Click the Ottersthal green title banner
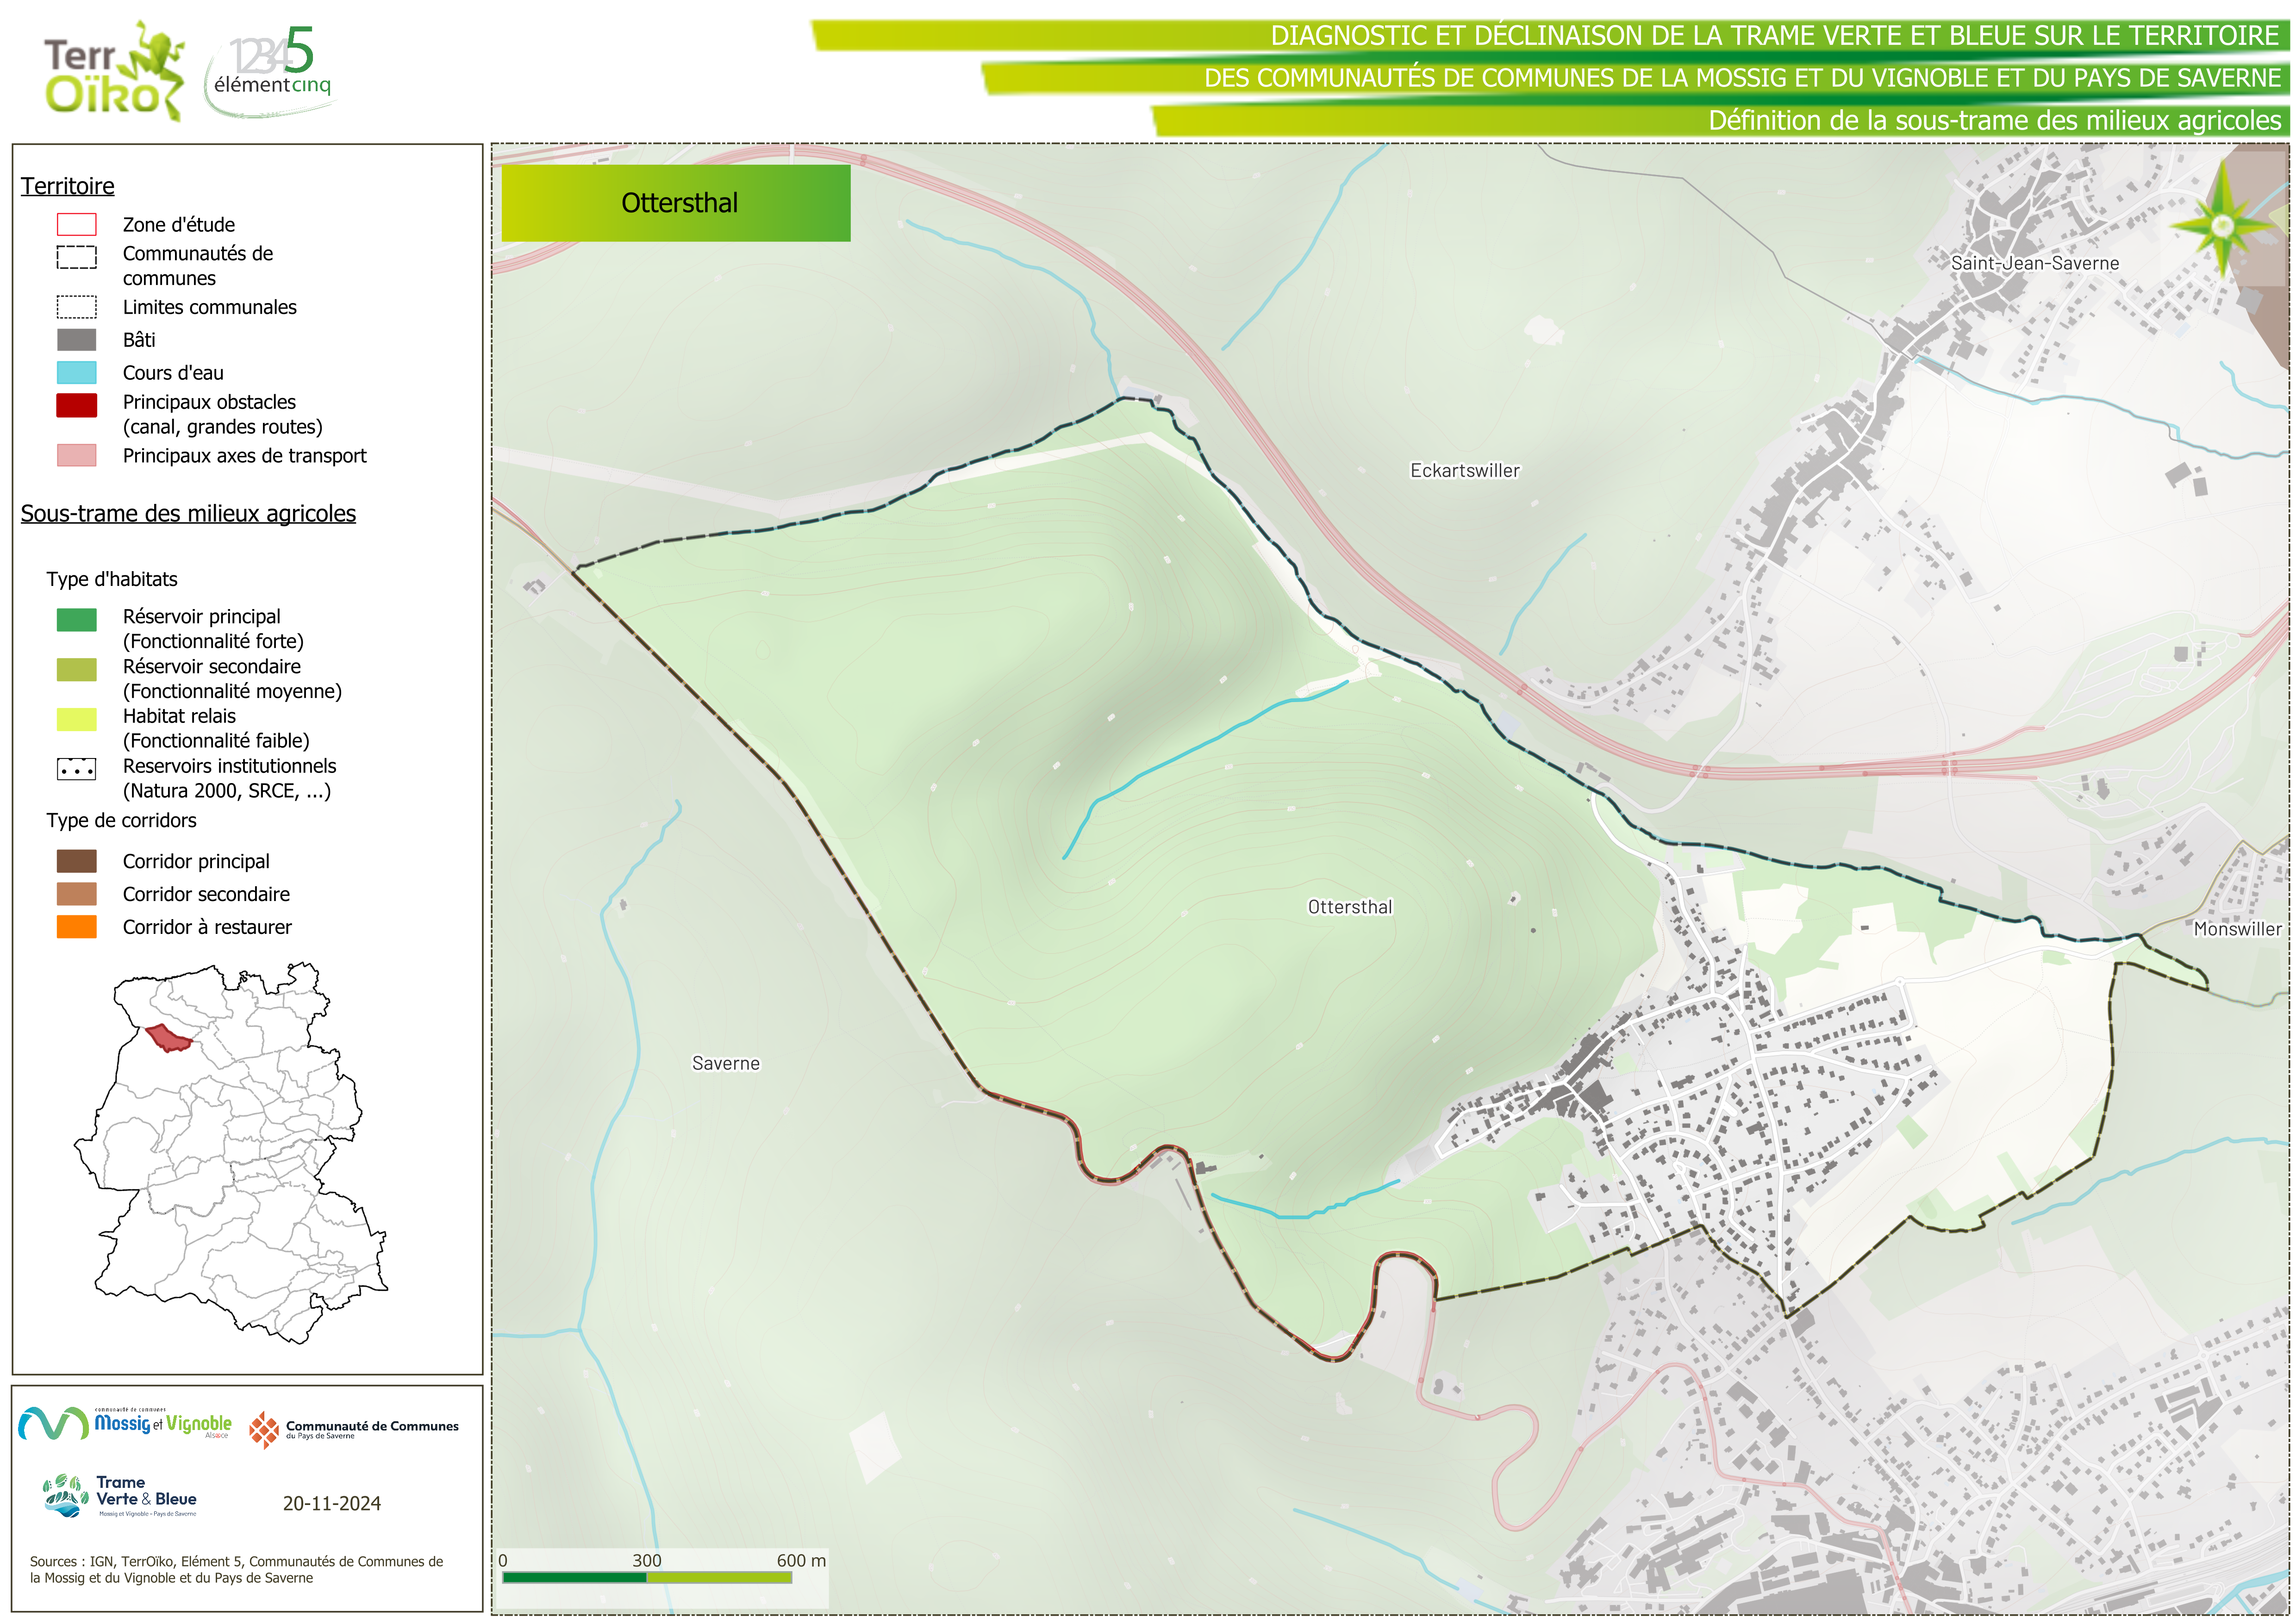 point(676,203)
